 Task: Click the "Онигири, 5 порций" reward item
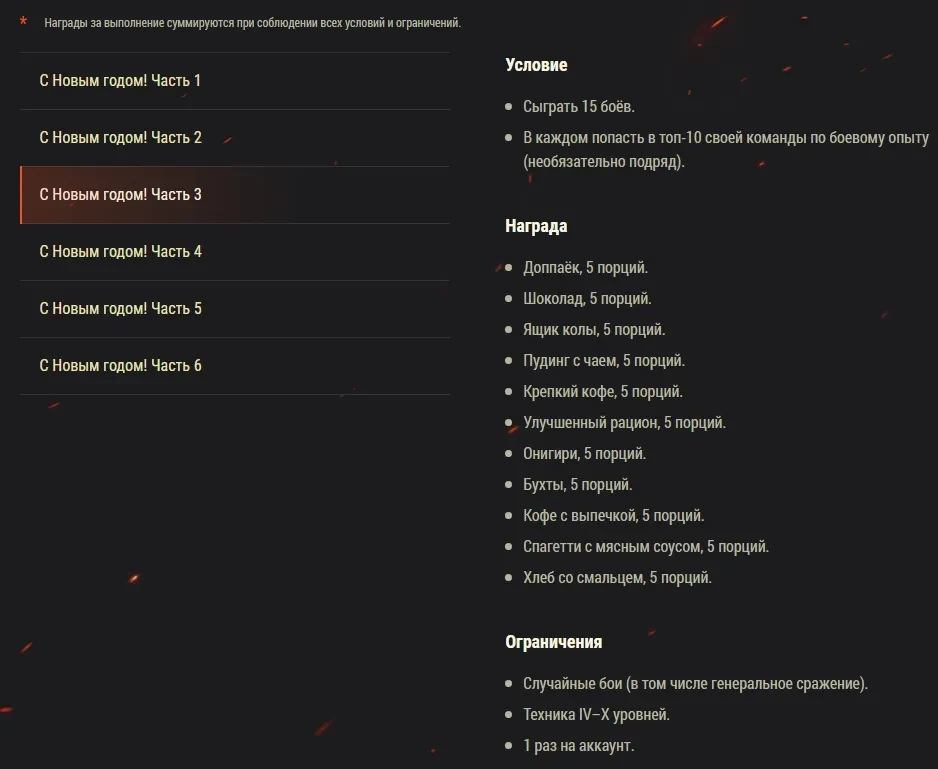(x=584, y=454)
